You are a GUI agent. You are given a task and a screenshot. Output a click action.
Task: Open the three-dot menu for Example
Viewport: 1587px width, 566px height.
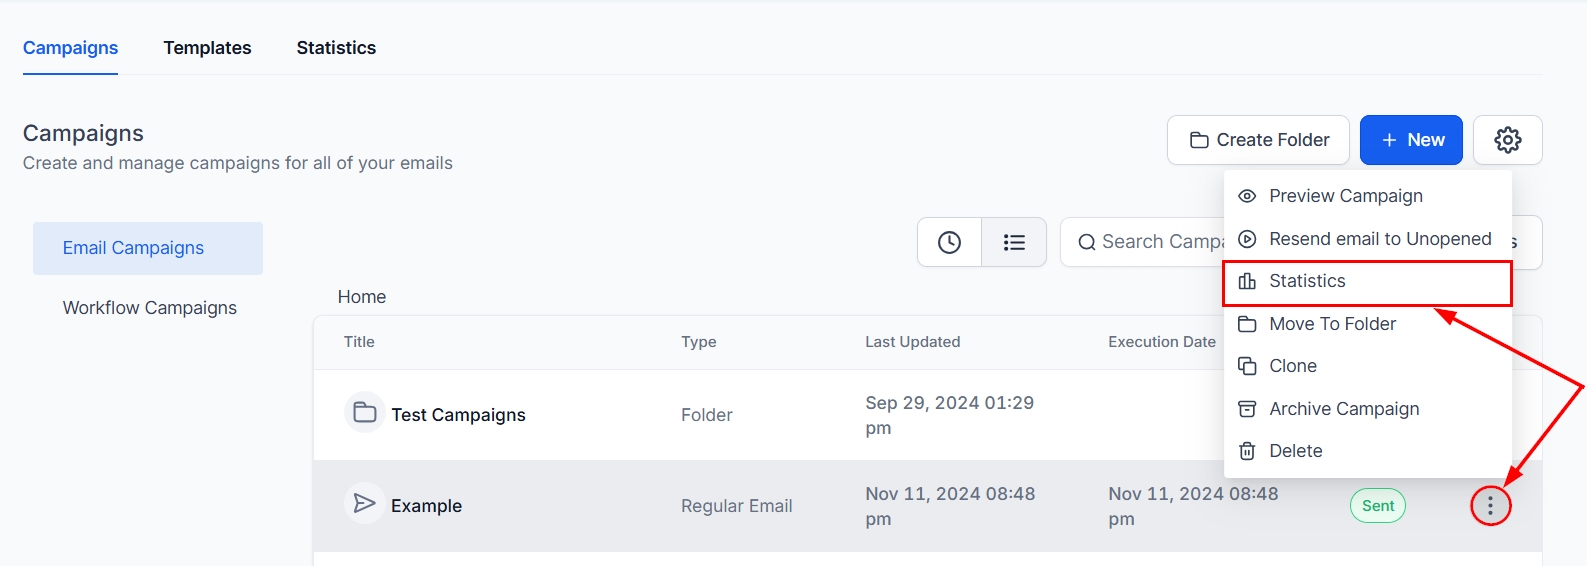[1490, 506]
